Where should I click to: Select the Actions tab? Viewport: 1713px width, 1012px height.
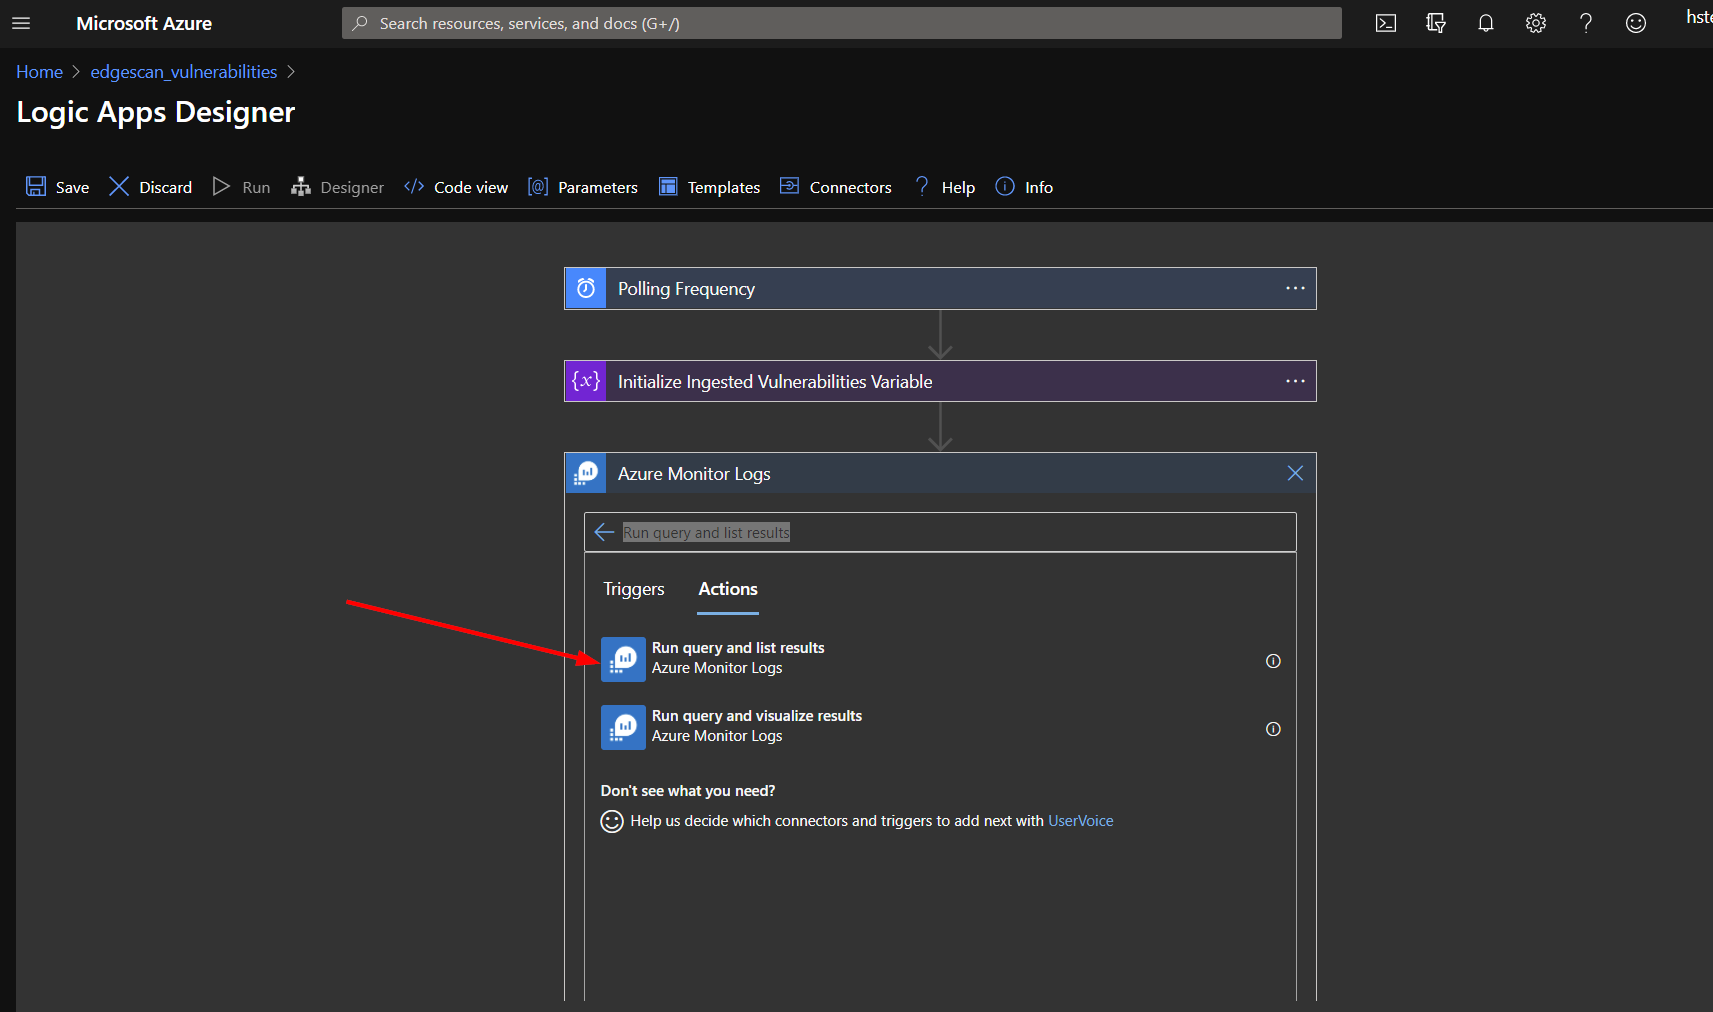pyautogui.click(x=728, y=589)
